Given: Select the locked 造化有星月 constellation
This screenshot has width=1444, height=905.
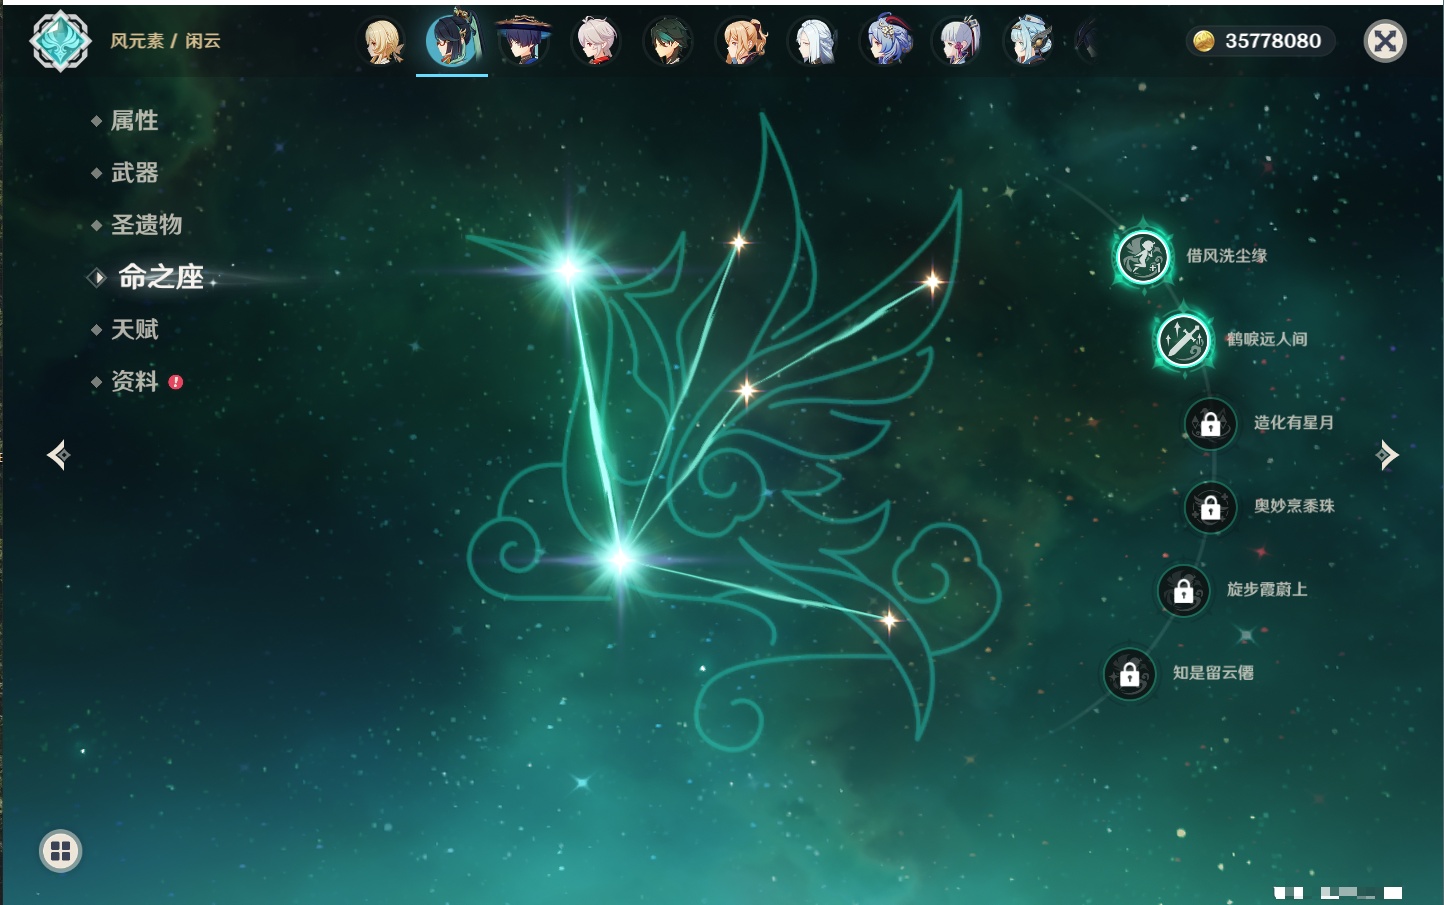Looking at the screenshot, I should click(x=1210, y=424).
